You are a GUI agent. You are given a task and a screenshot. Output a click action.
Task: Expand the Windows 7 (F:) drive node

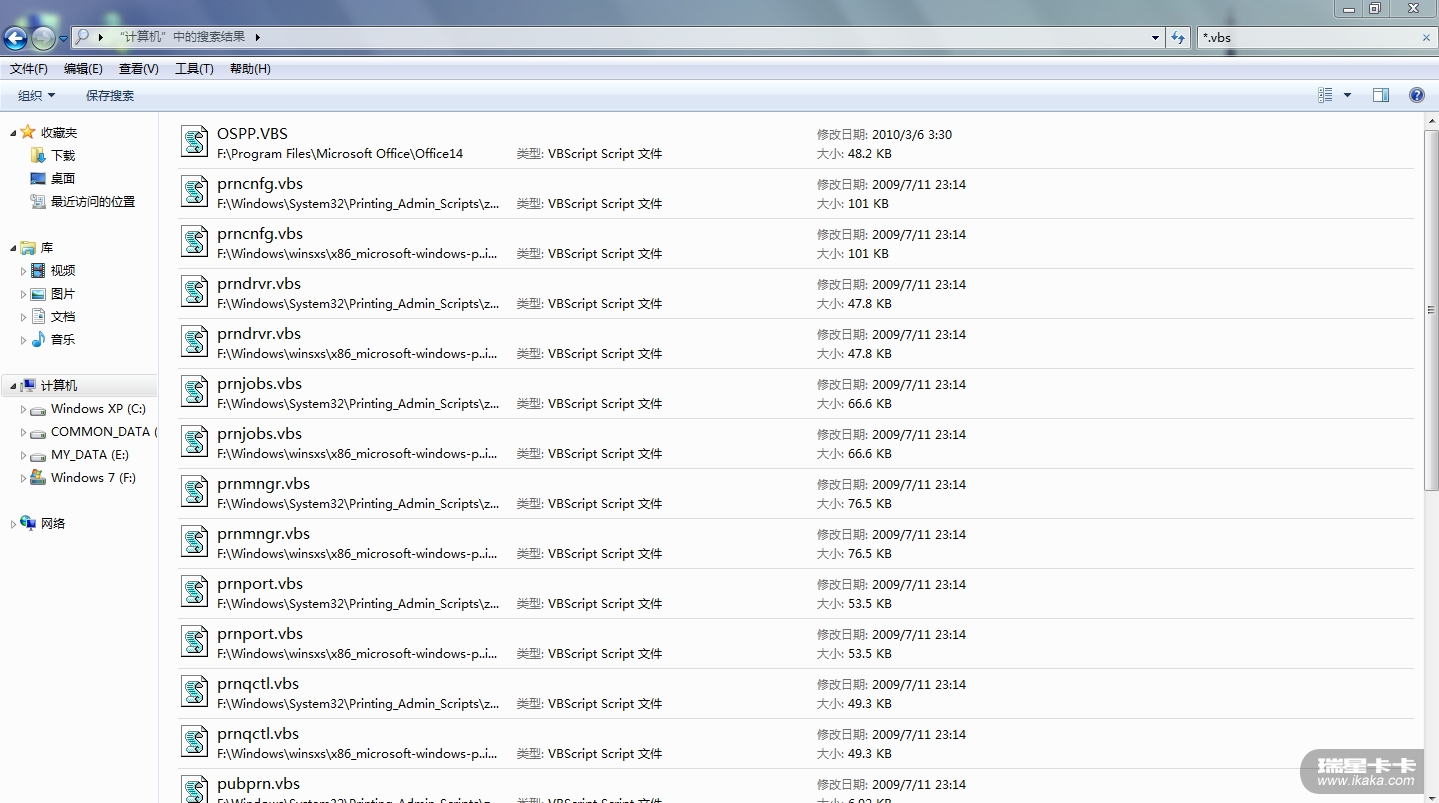[x=24, y=478]
